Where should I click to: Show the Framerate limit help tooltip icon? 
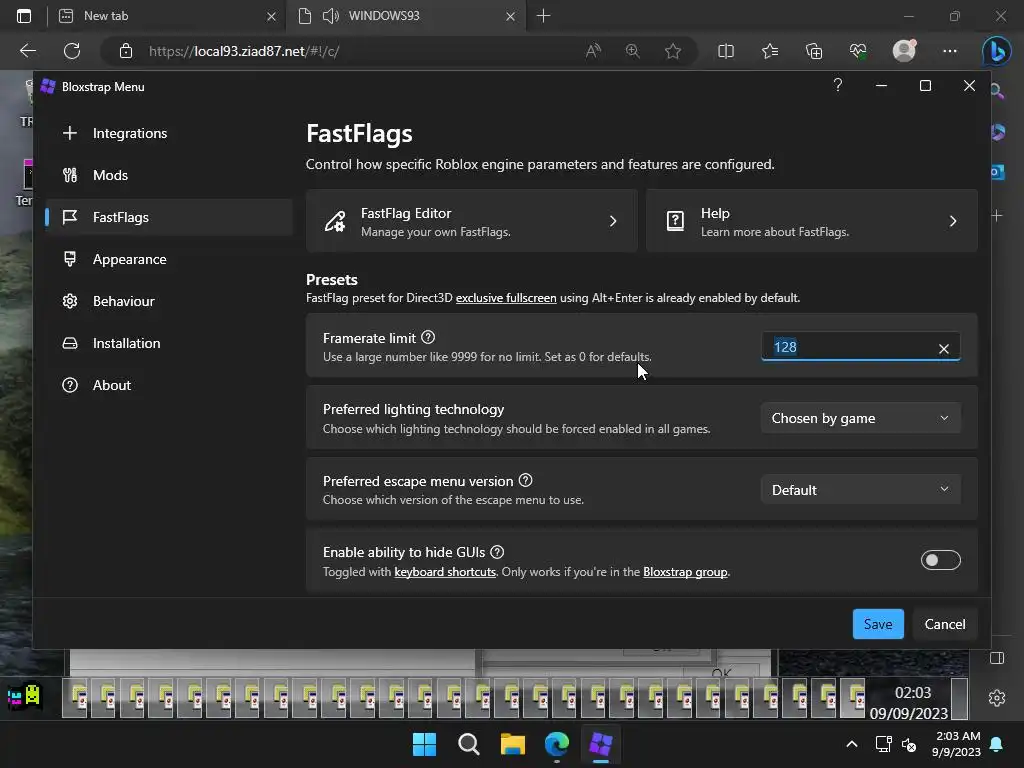point(428,338)
